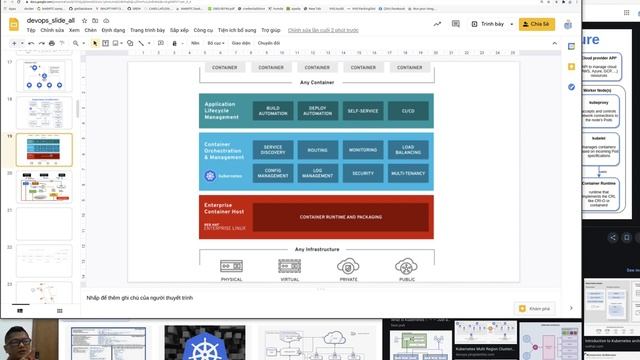This screenshot has width=640, height=360.
Task: Check the cloud save status icon
Action: pyautogui.click(x=106, y=20)
